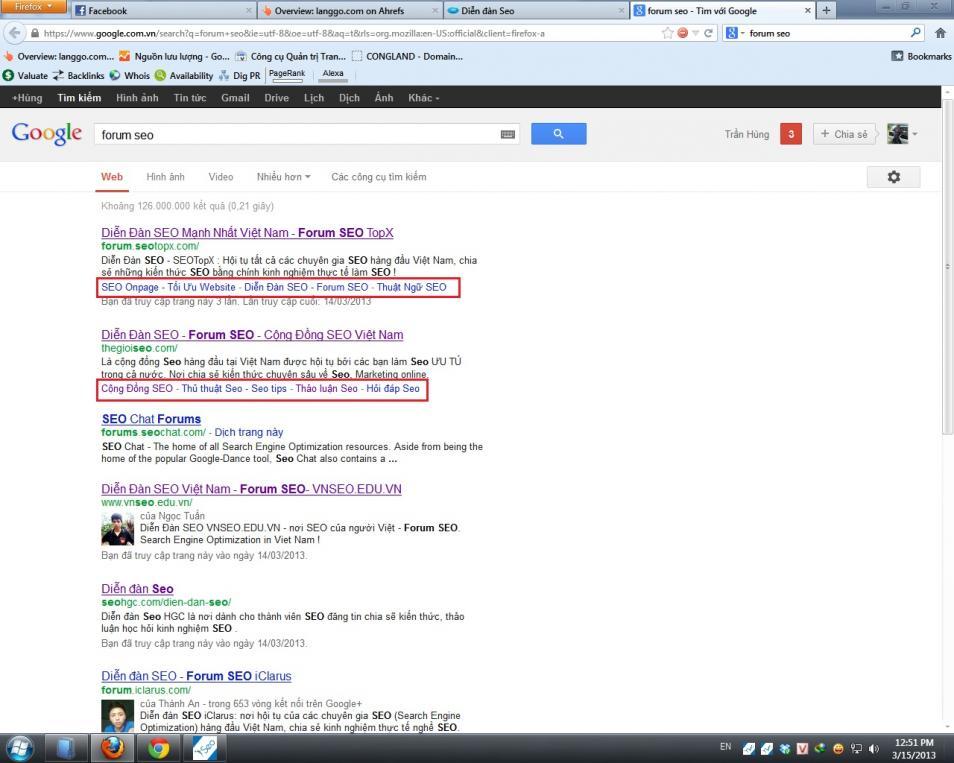This screenshot has width=954, height=763.
Task: Open the Forum SEO iClarus result
Action: [196, 676]
